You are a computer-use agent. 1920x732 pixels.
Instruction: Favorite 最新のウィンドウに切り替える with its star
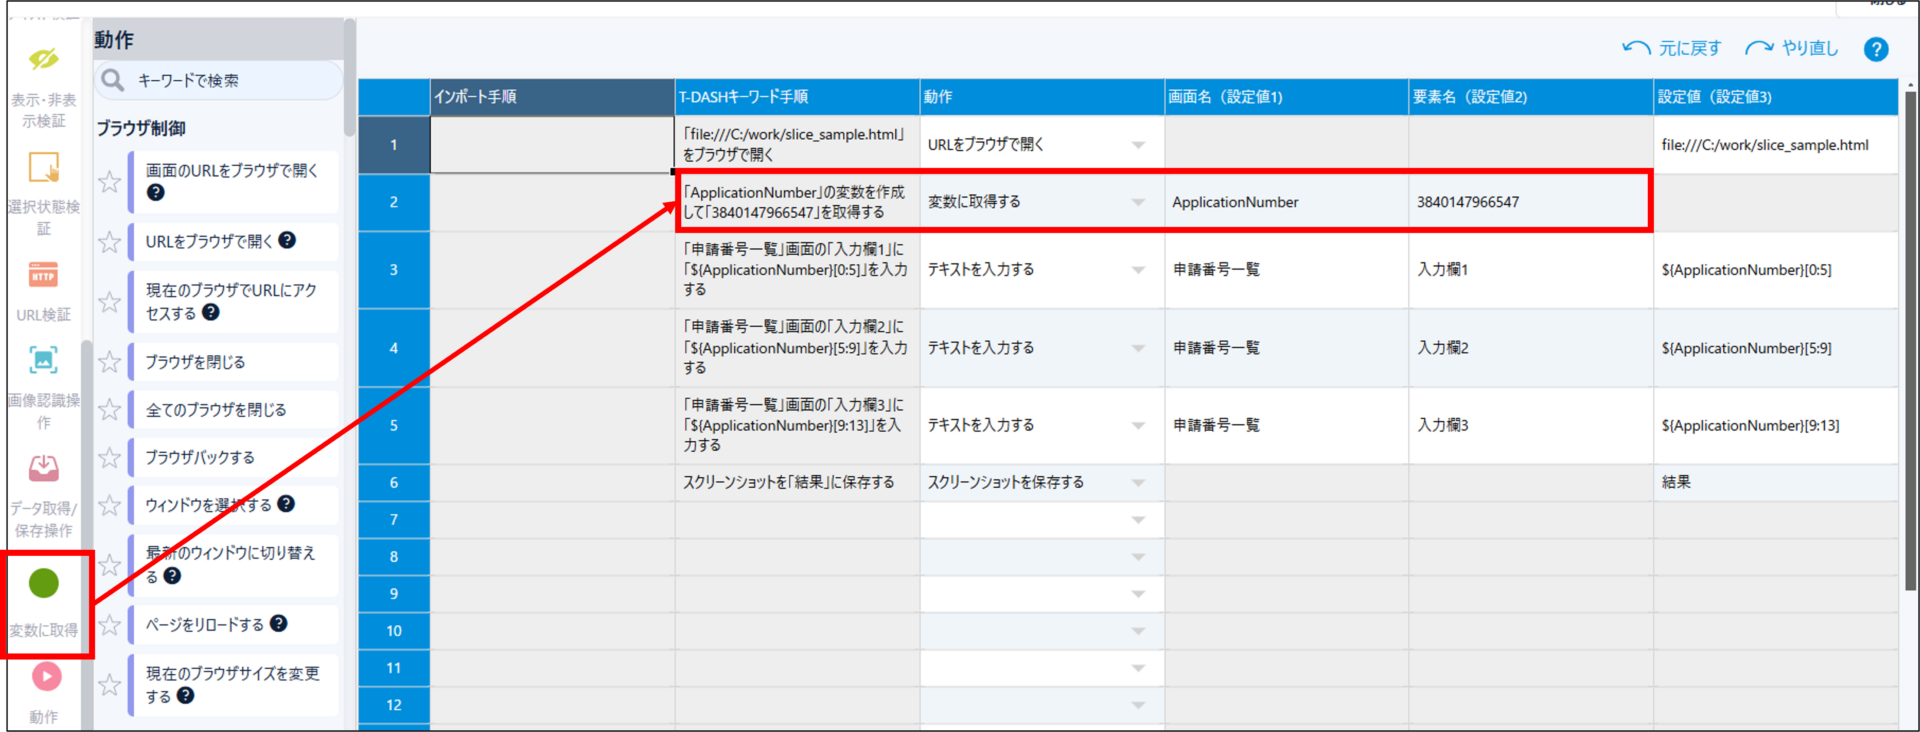109,565
